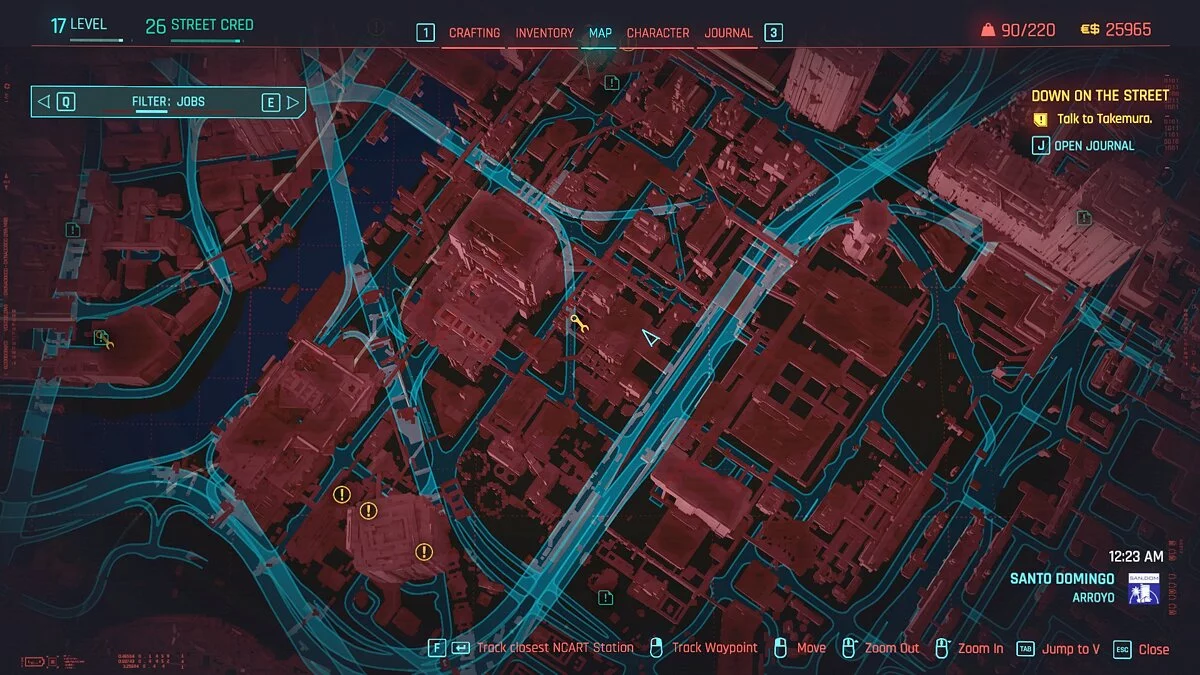The height and width of the screenshot is (675, 1200).
Task: Click the green fast travel marker below the Map tab
Action: (x=612, y=82)
